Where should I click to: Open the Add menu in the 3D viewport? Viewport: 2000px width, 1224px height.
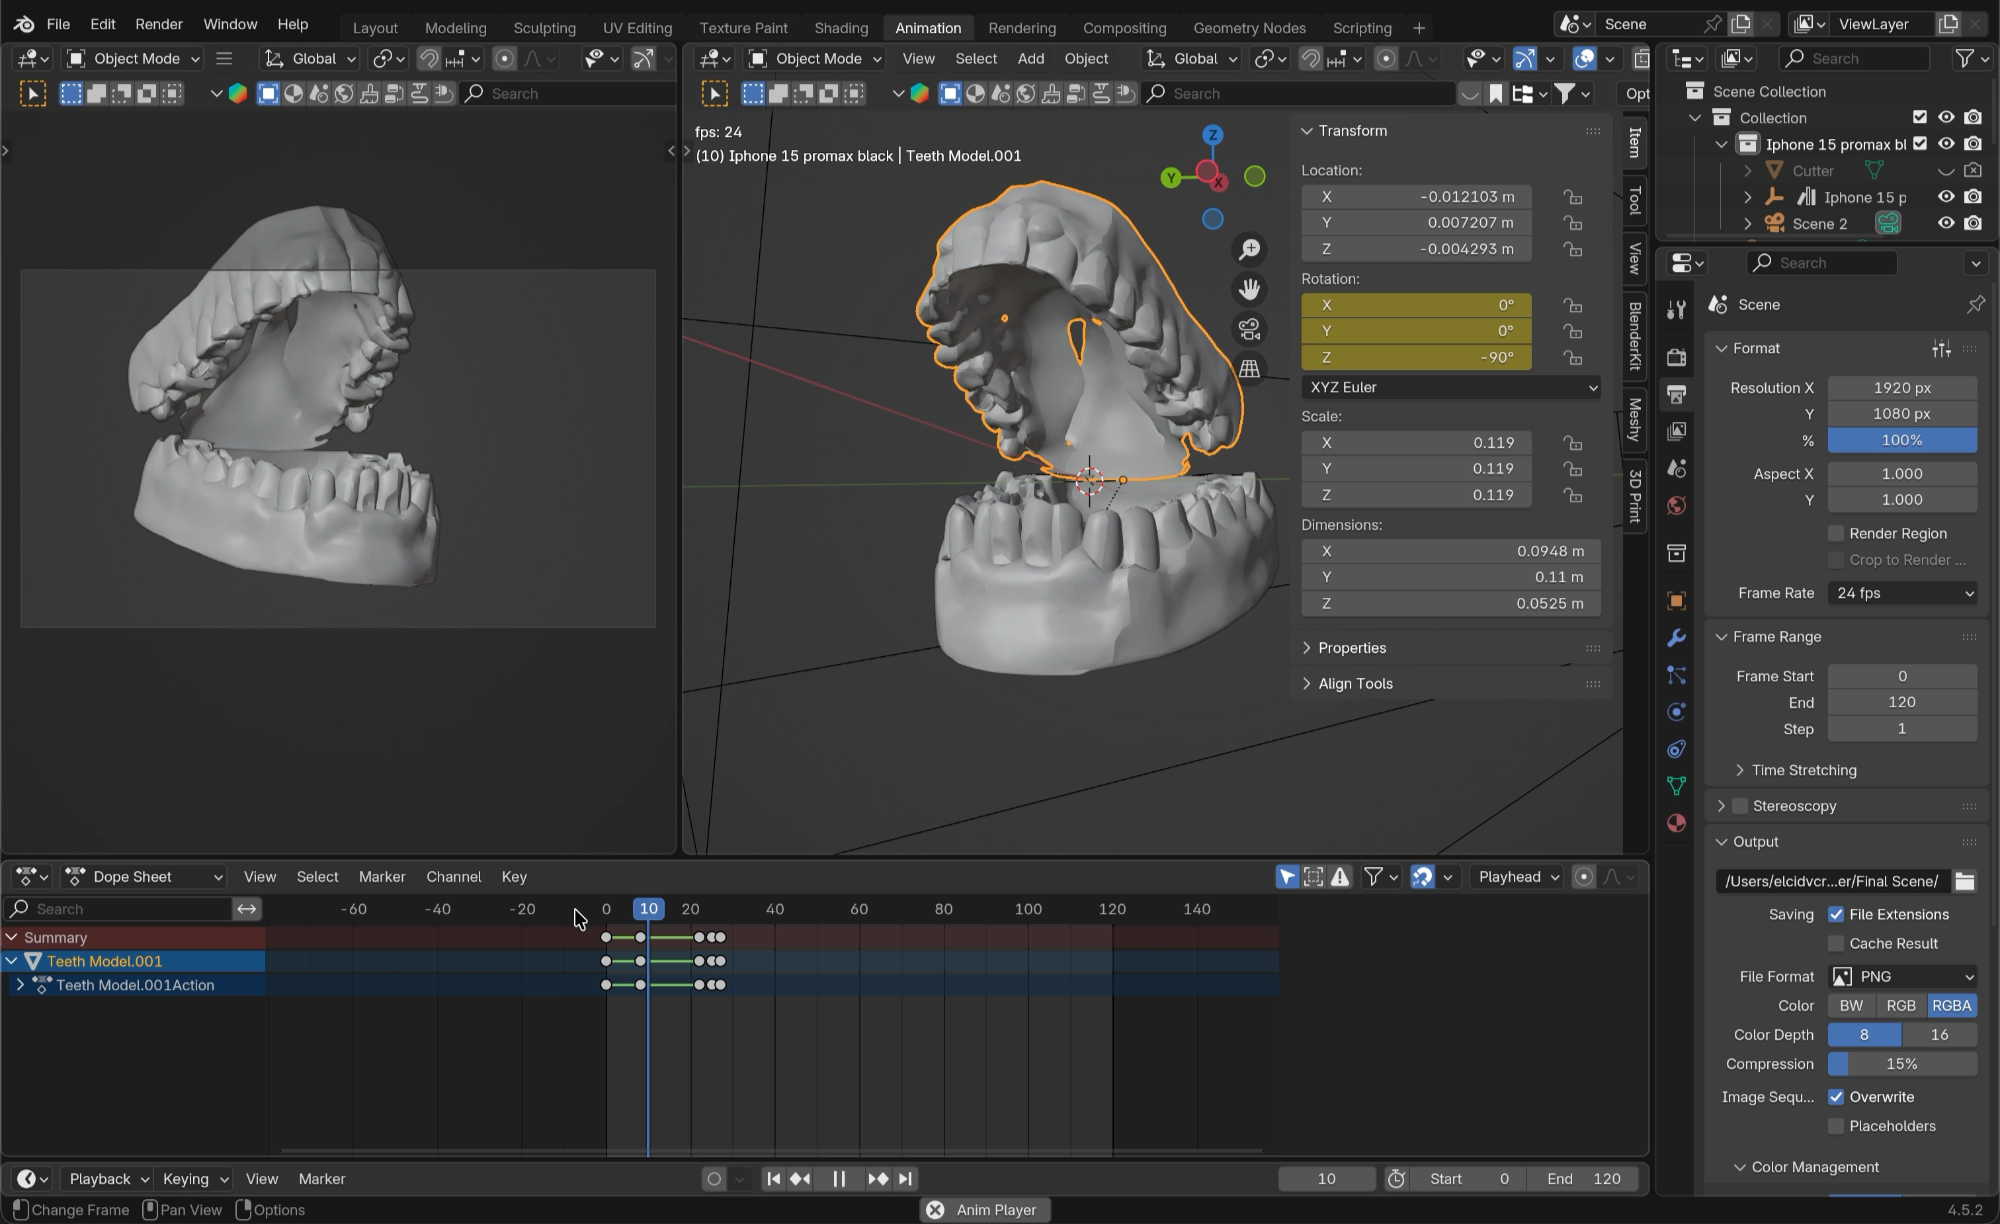(x=1031, y=59)
